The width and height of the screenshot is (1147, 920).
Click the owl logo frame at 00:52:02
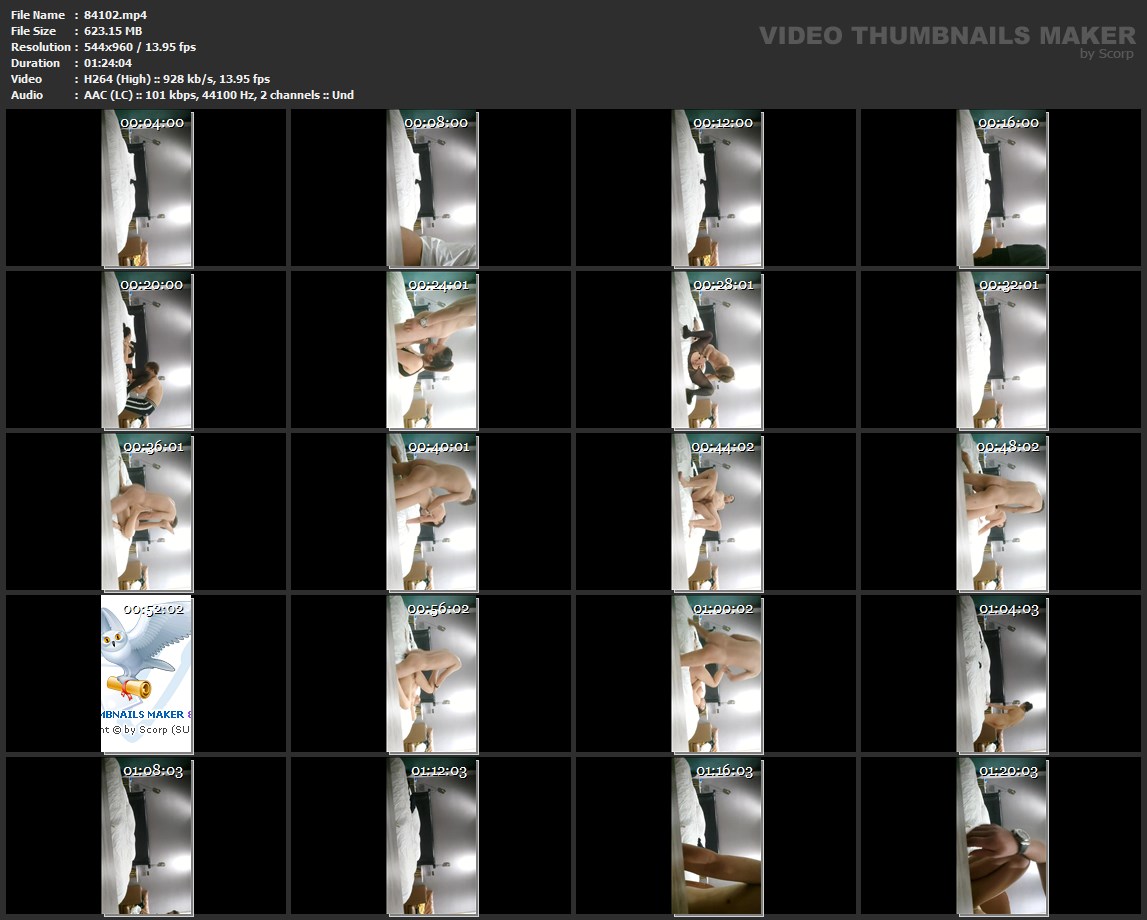147,674
